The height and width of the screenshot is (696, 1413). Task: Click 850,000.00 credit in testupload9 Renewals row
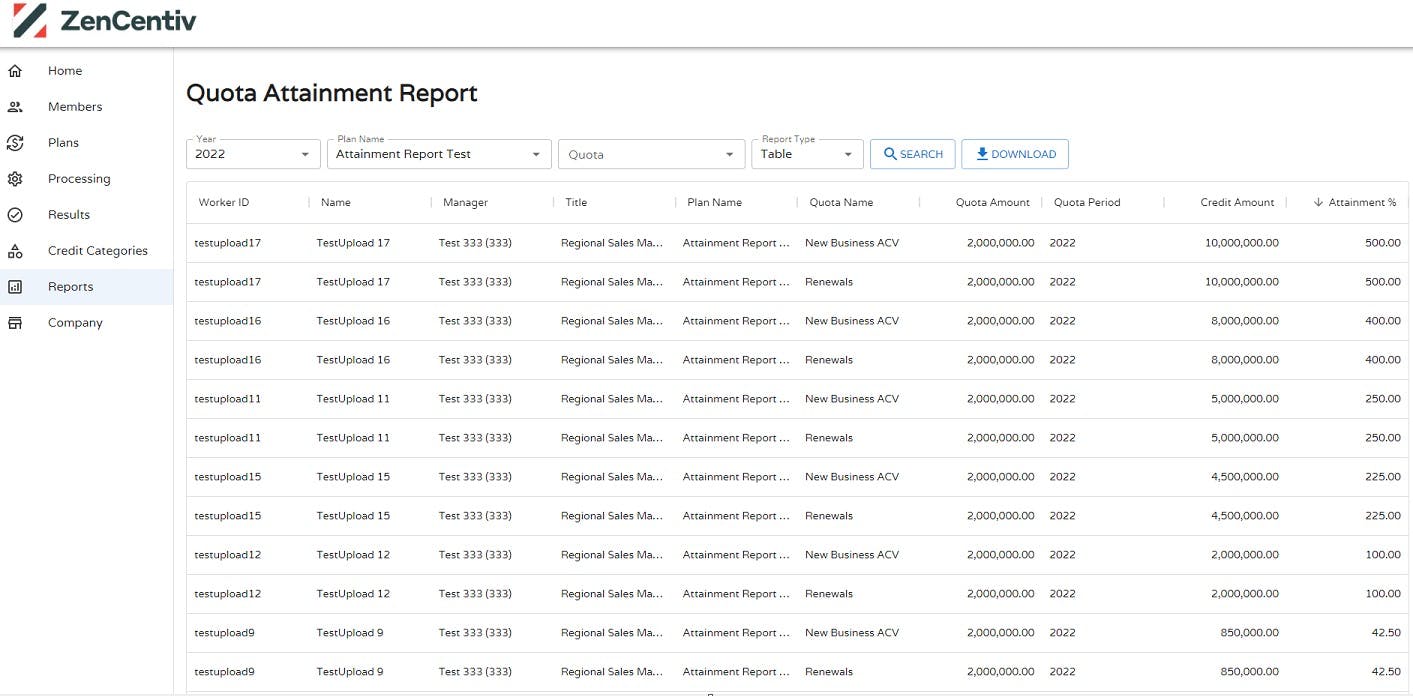(x=1250, y=672)
